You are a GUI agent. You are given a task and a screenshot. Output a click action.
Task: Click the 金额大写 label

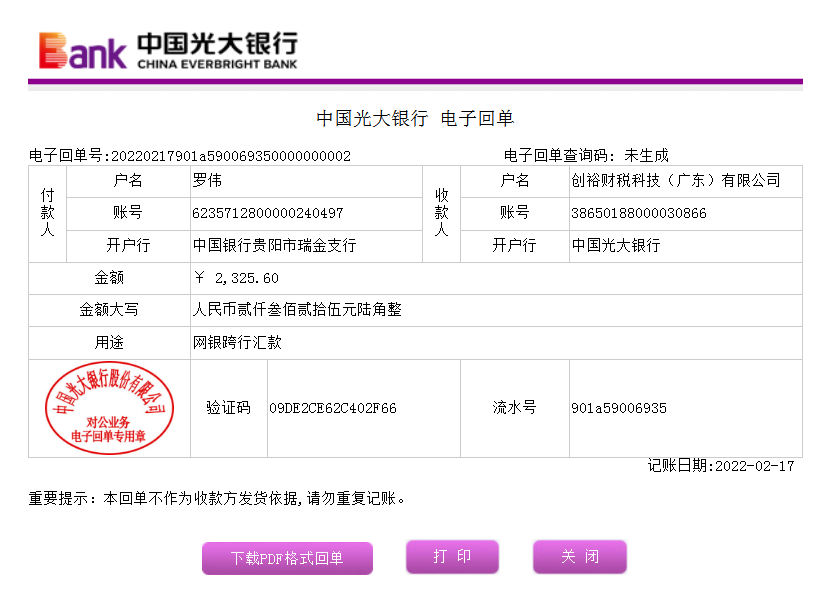(109, 310)
